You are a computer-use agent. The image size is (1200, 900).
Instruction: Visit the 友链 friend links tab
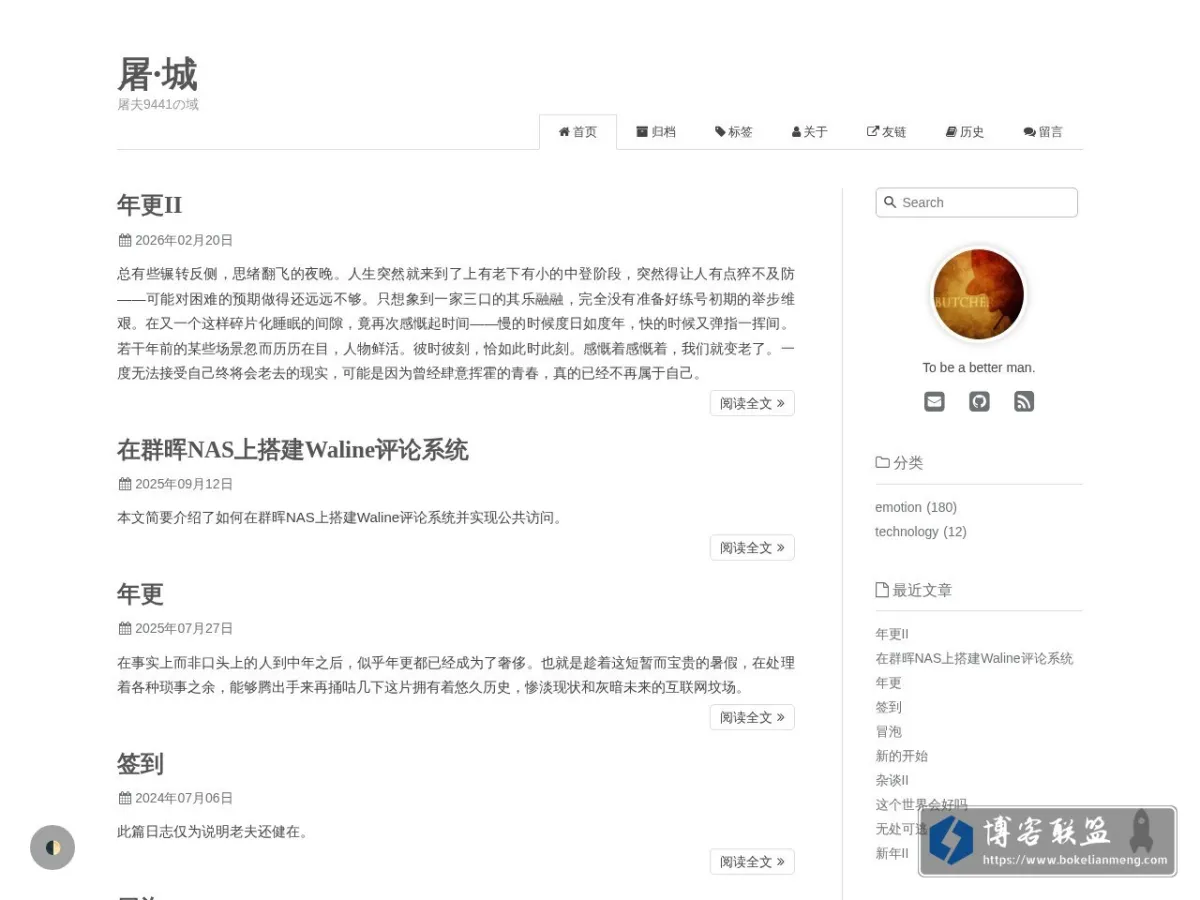[x=886, y=132]
